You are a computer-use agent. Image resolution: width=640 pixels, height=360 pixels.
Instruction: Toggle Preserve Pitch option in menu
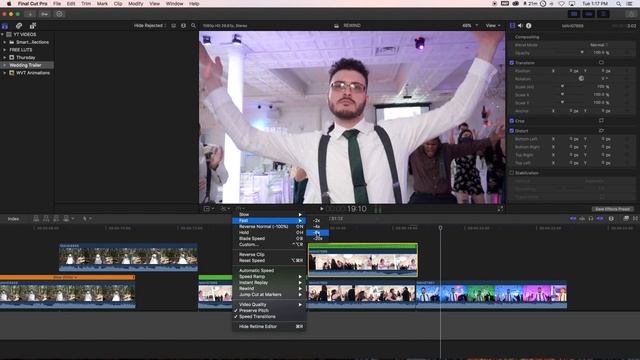click(x=269, y=311)
